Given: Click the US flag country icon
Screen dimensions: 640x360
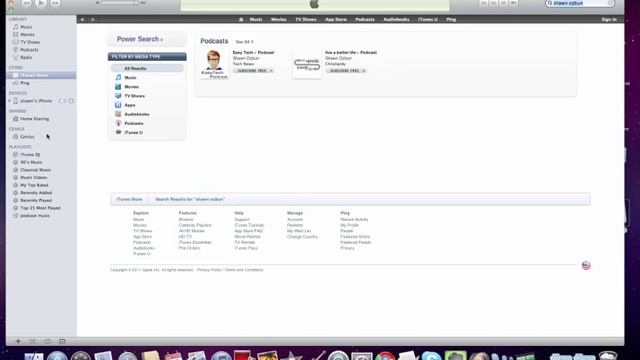Looking at the screenshot, I should 586,266.
